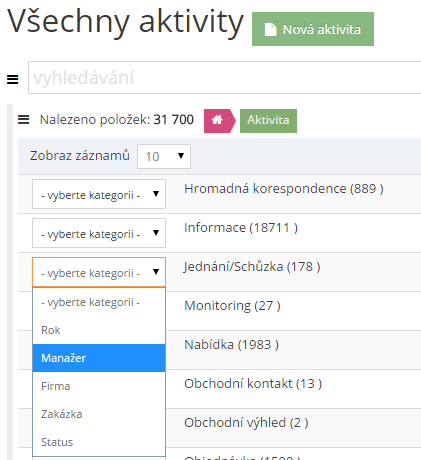Image resolution: width=421 pixels, height=460 pixels.
Task: Click into the vyhledávání search field
Action: (225, 77)
